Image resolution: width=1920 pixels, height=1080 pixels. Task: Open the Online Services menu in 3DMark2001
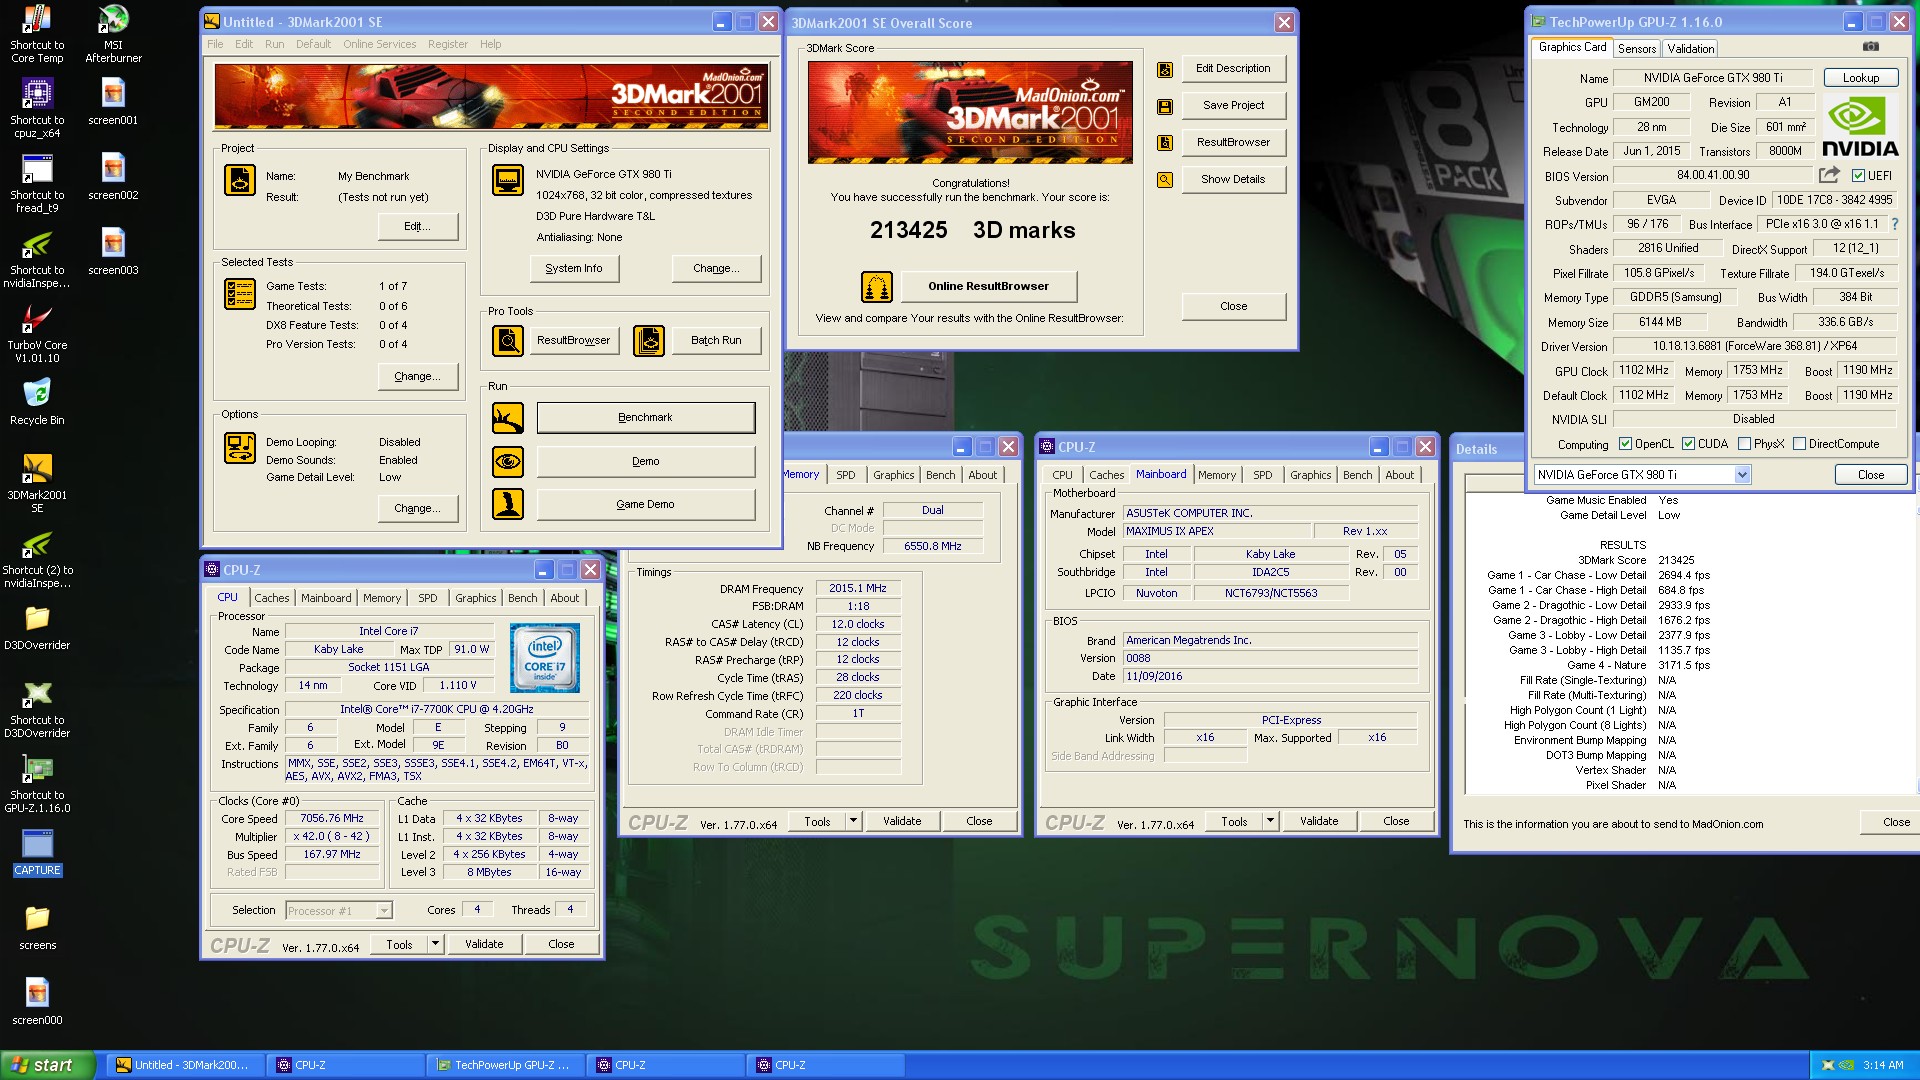[x=379, y=44]
